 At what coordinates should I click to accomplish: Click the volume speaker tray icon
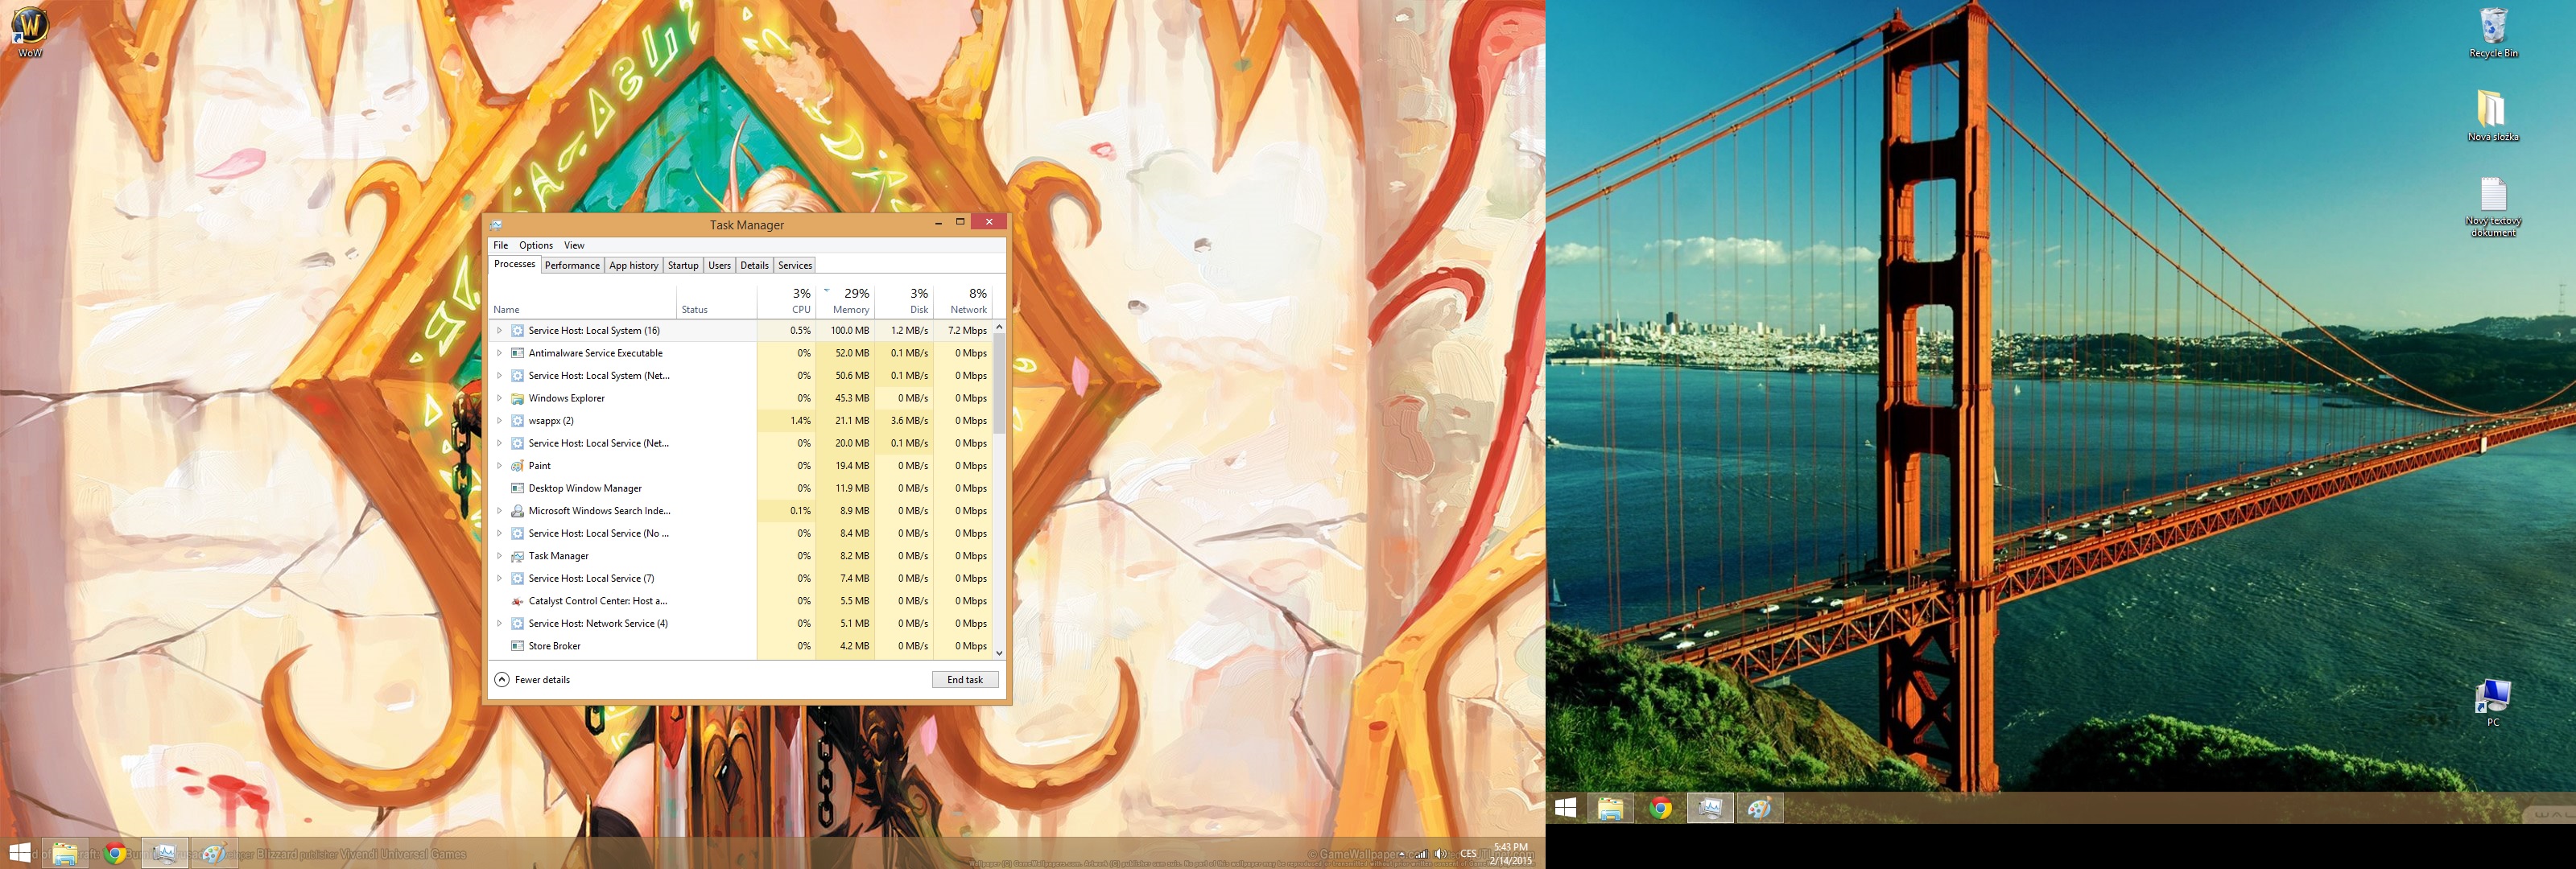[1440, 853]
